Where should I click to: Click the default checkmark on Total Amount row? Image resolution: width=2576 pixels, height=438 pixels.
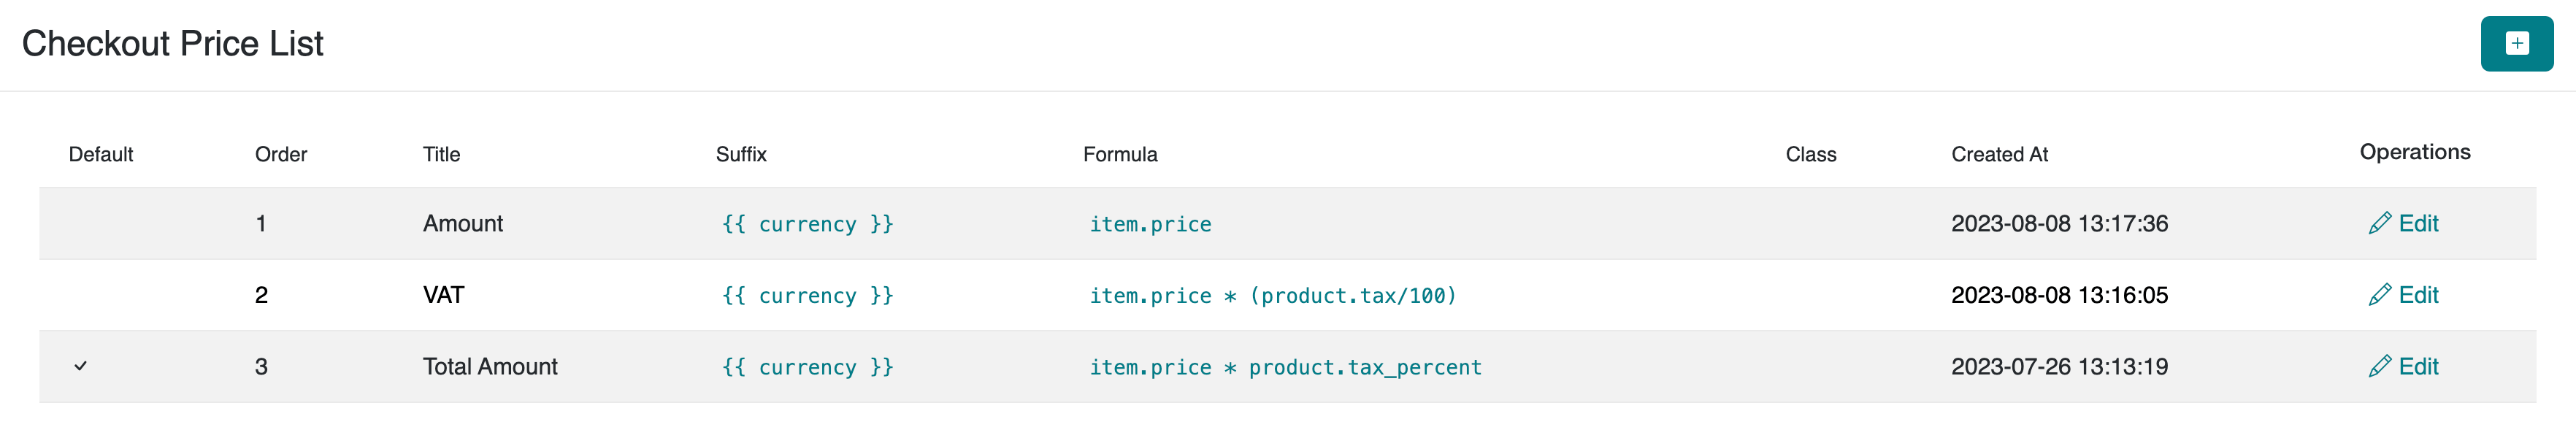81,367
